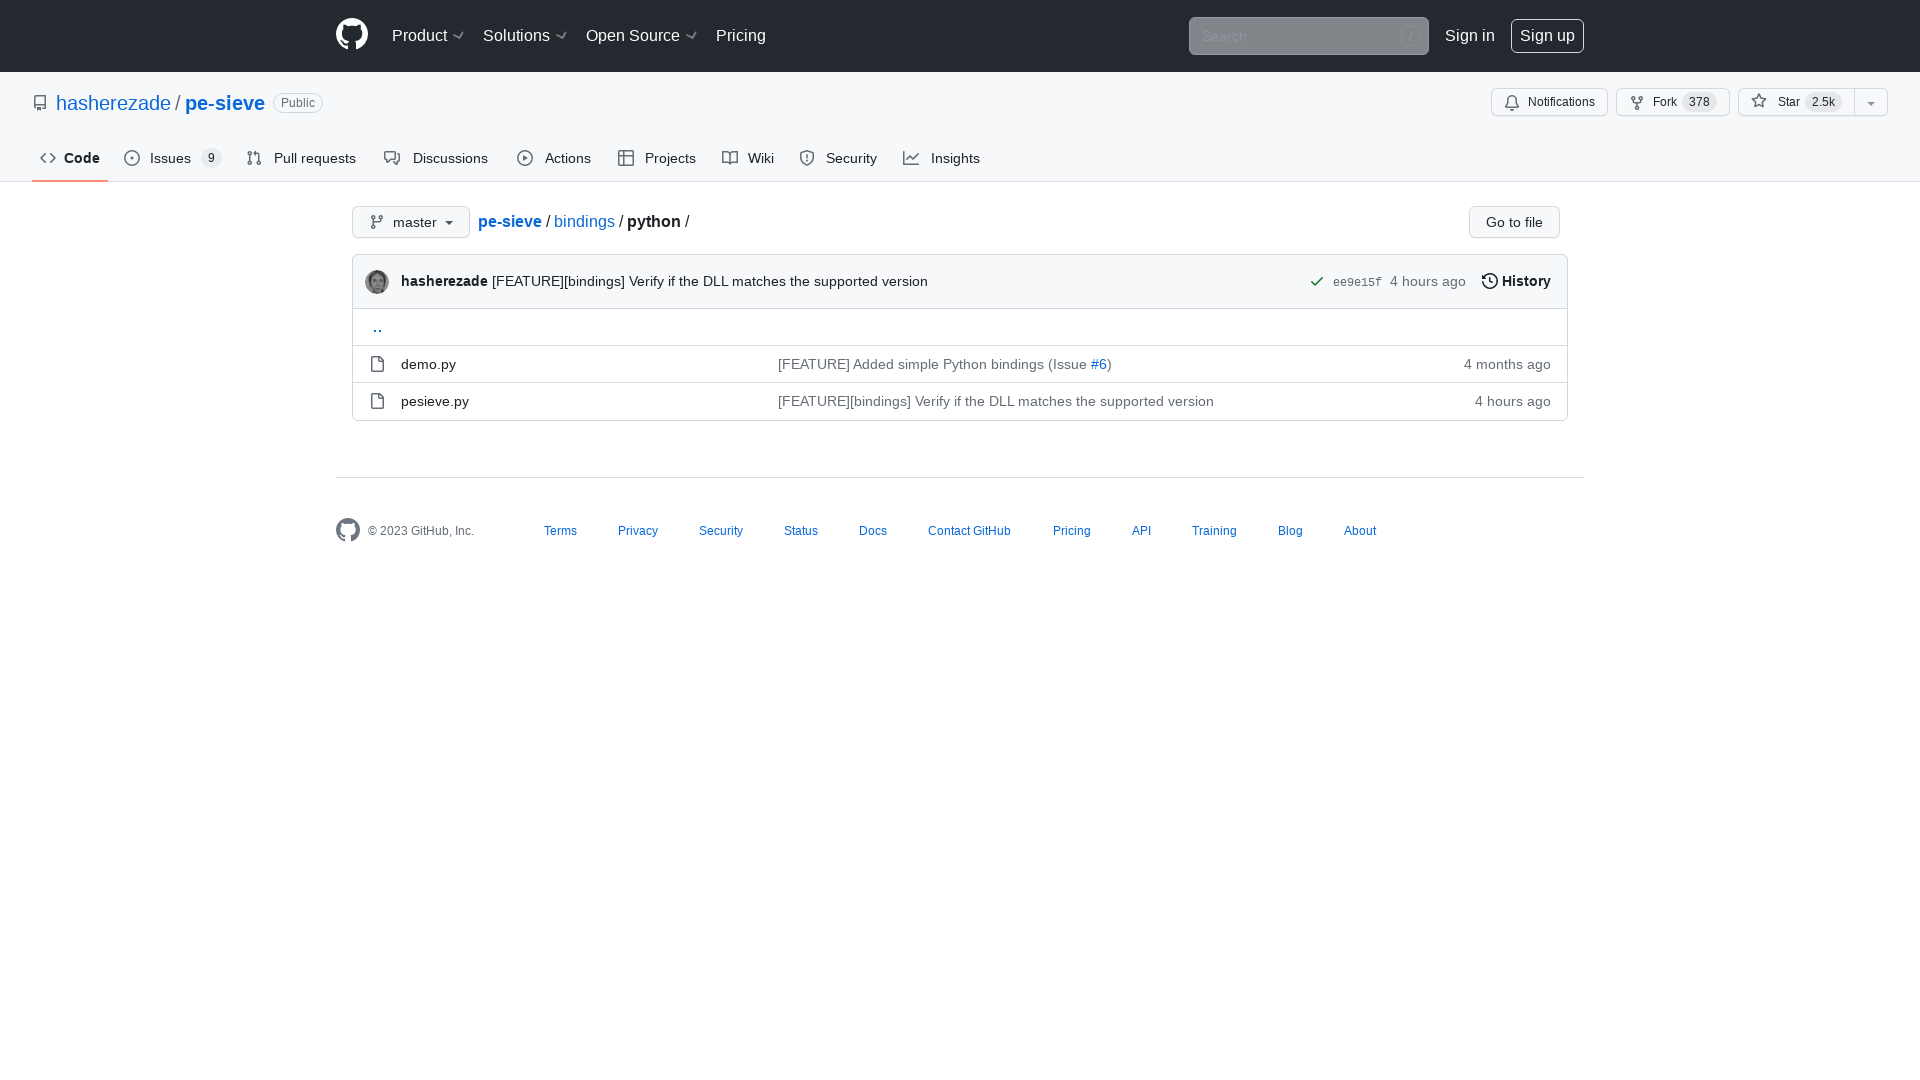The width and height of the screenshot is (1920, 1080).
Task: Open the footer Privacy link
Action: coord(638,531)
